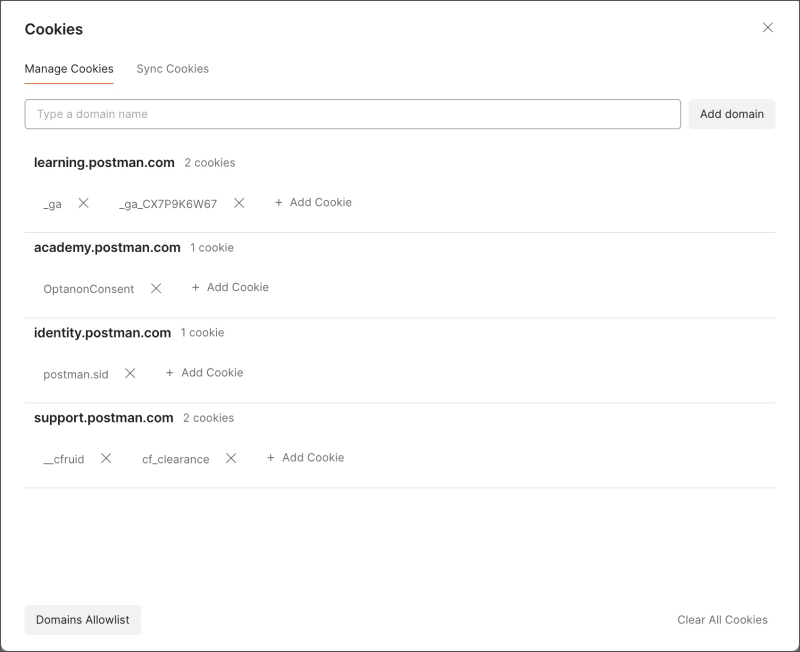Image resolution: width=800 pixels, height=652 pixels.
Task: Open the Domains Allowlist
Action: 82,620
